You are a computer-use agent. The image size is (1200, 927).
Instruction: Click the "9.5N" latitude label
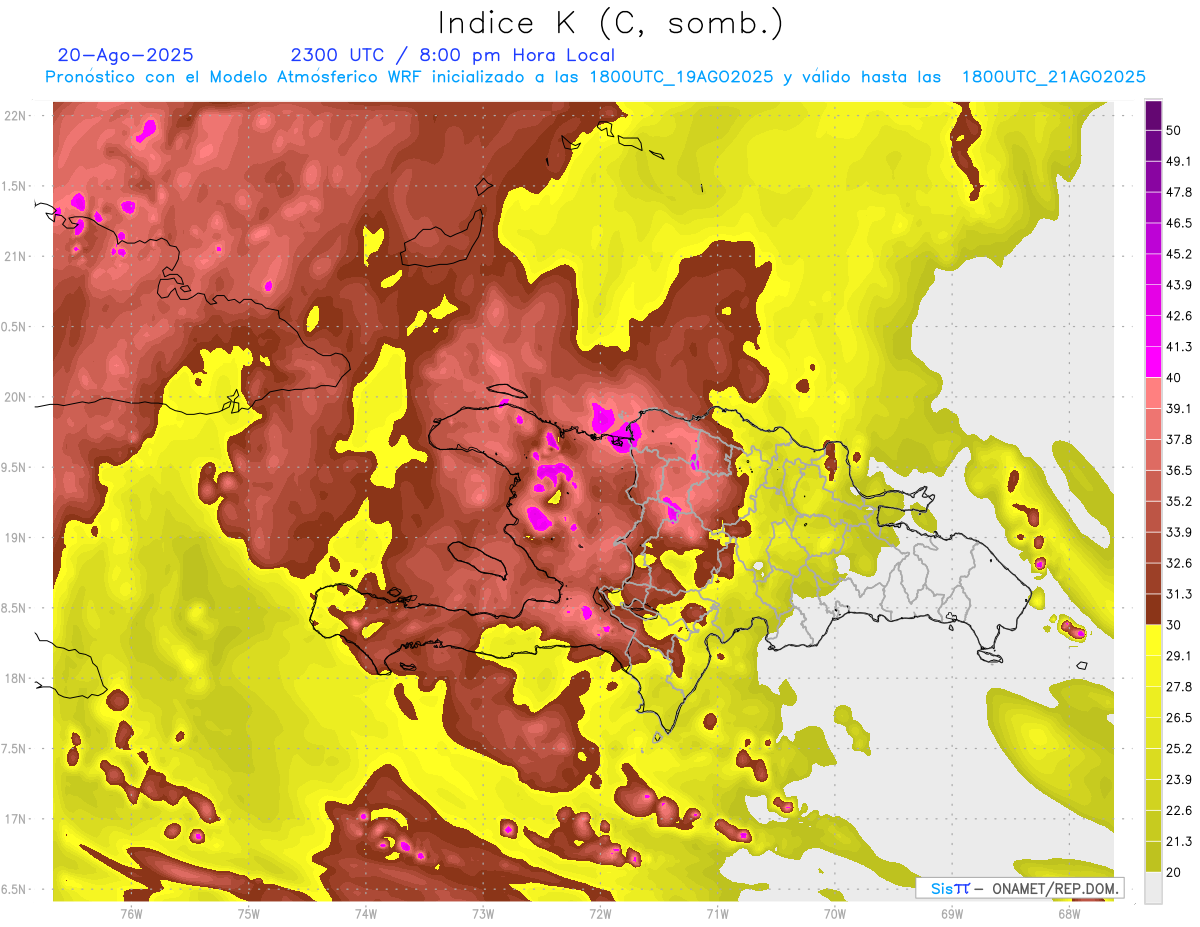point(14,467)
